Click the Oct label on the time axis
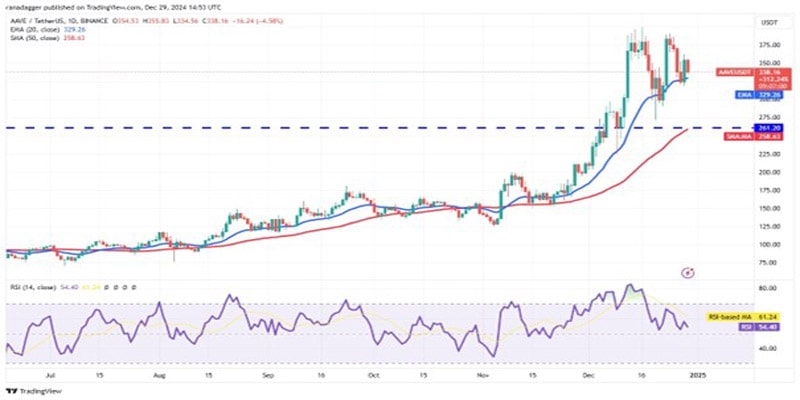Screen dimensions: 800x400 374,375
